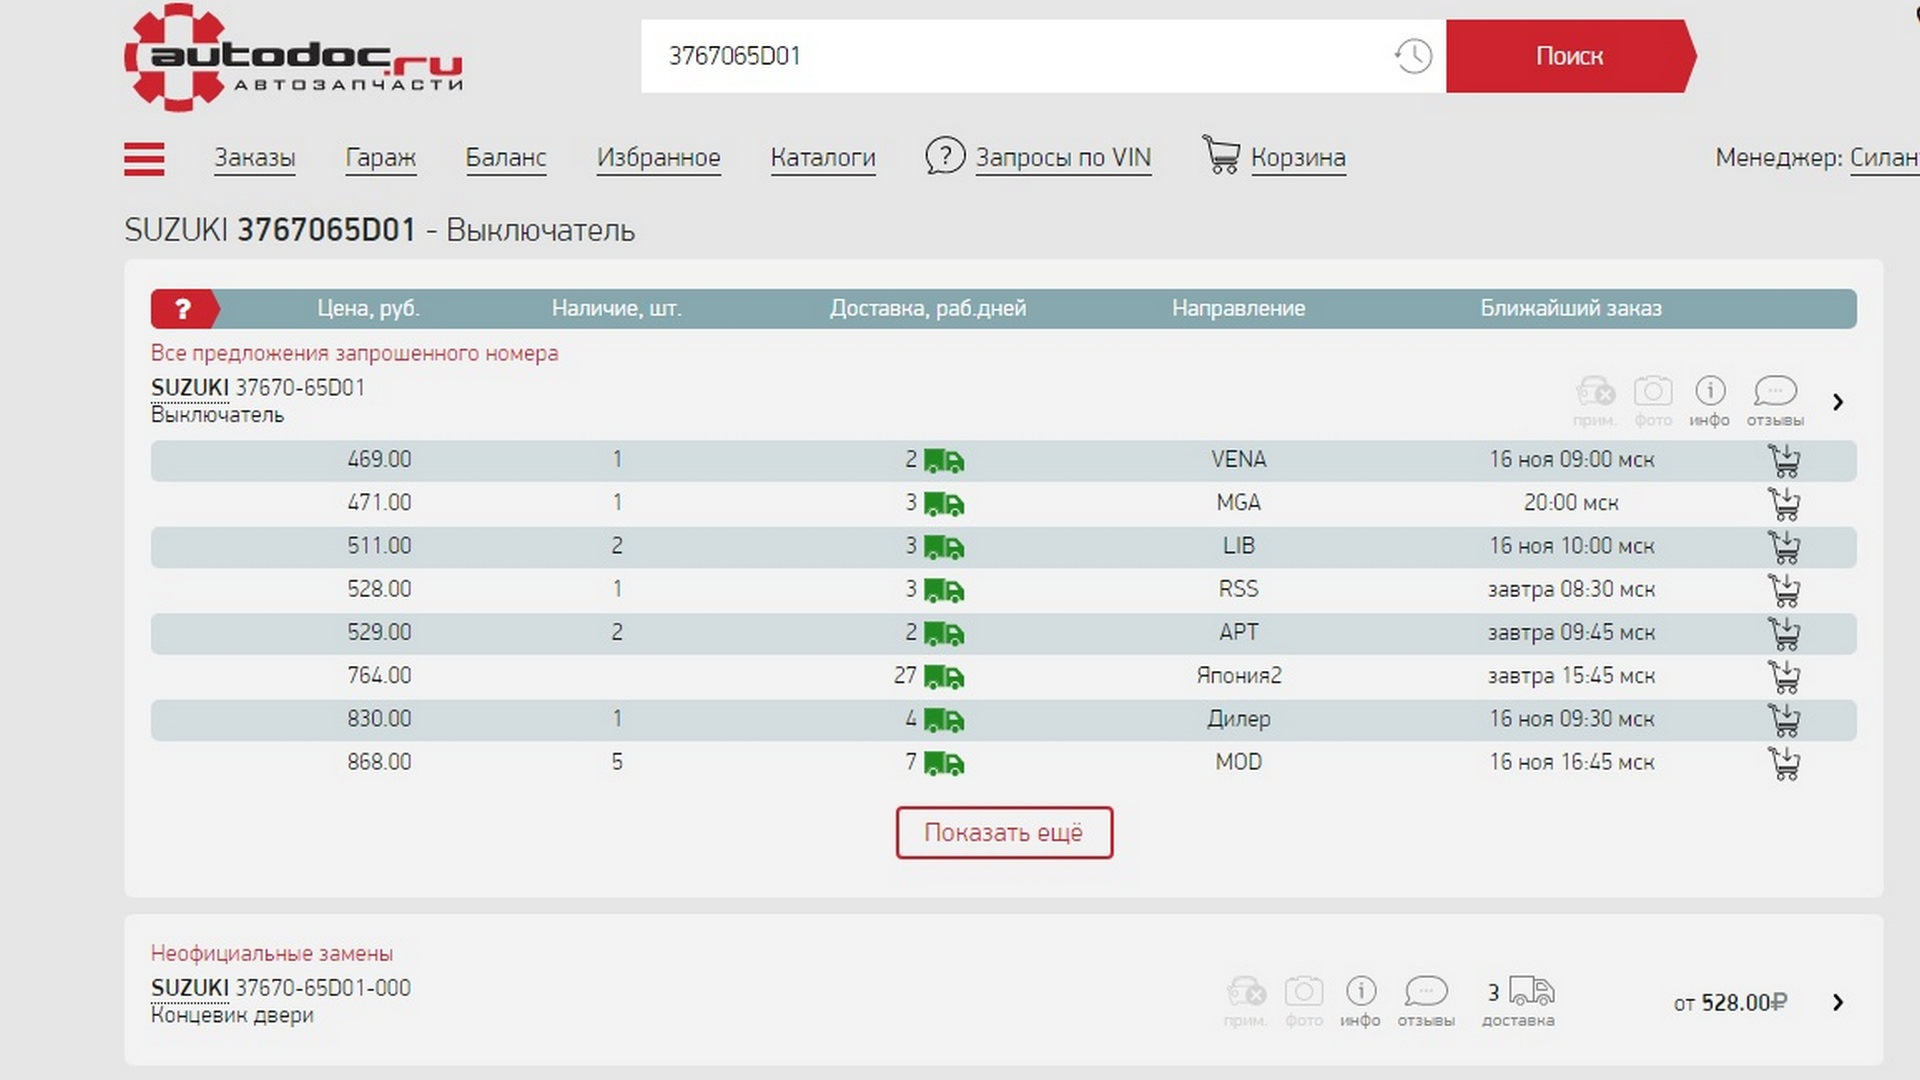Screen dimensions: 1920x1080
Task: Click Показать ещё to show more offers
Action: (x=1004, y=833)
